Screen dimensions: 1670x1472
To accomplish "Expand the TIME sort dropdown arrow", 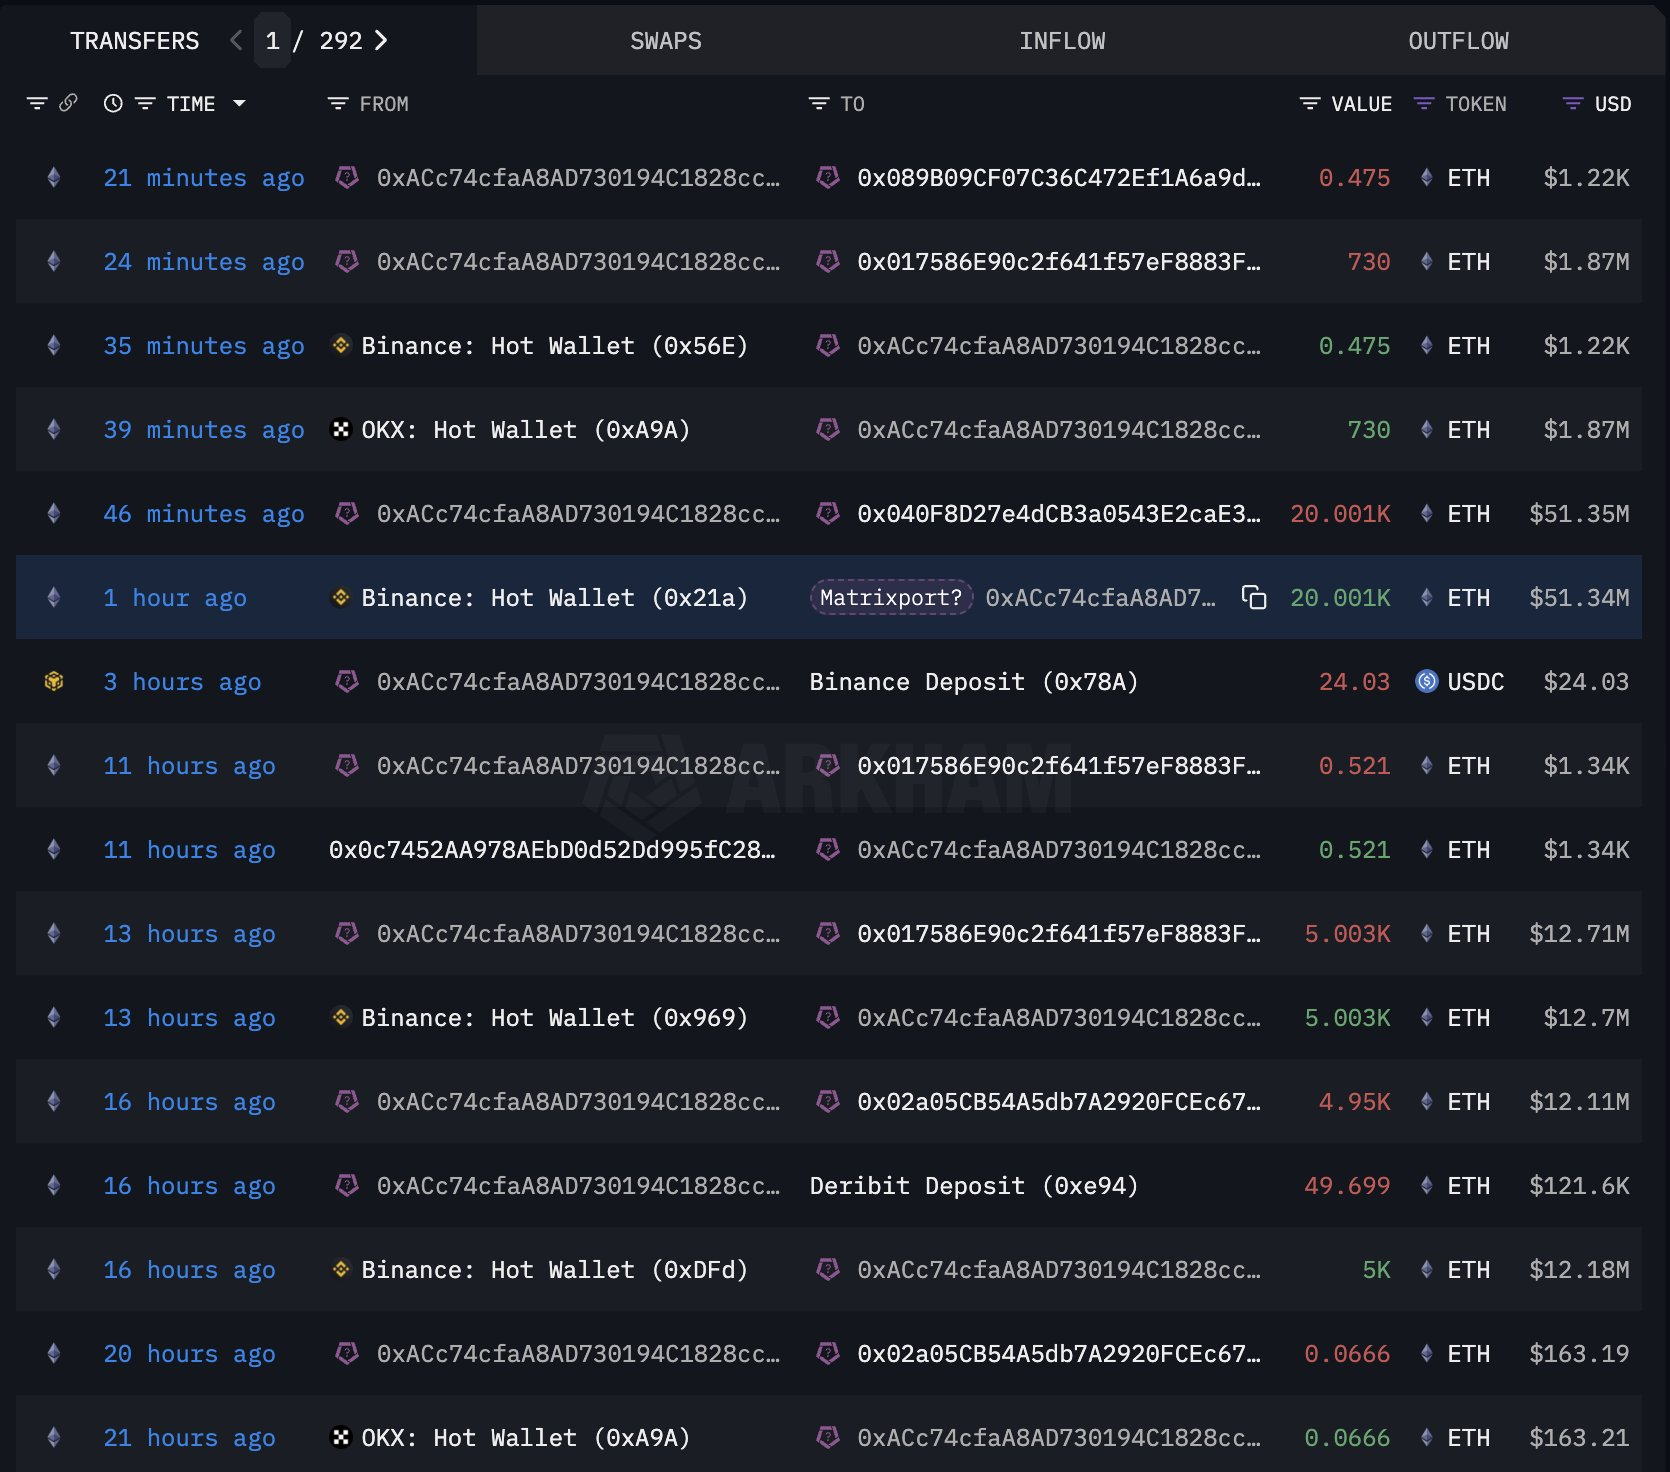I will click(239, 103).
